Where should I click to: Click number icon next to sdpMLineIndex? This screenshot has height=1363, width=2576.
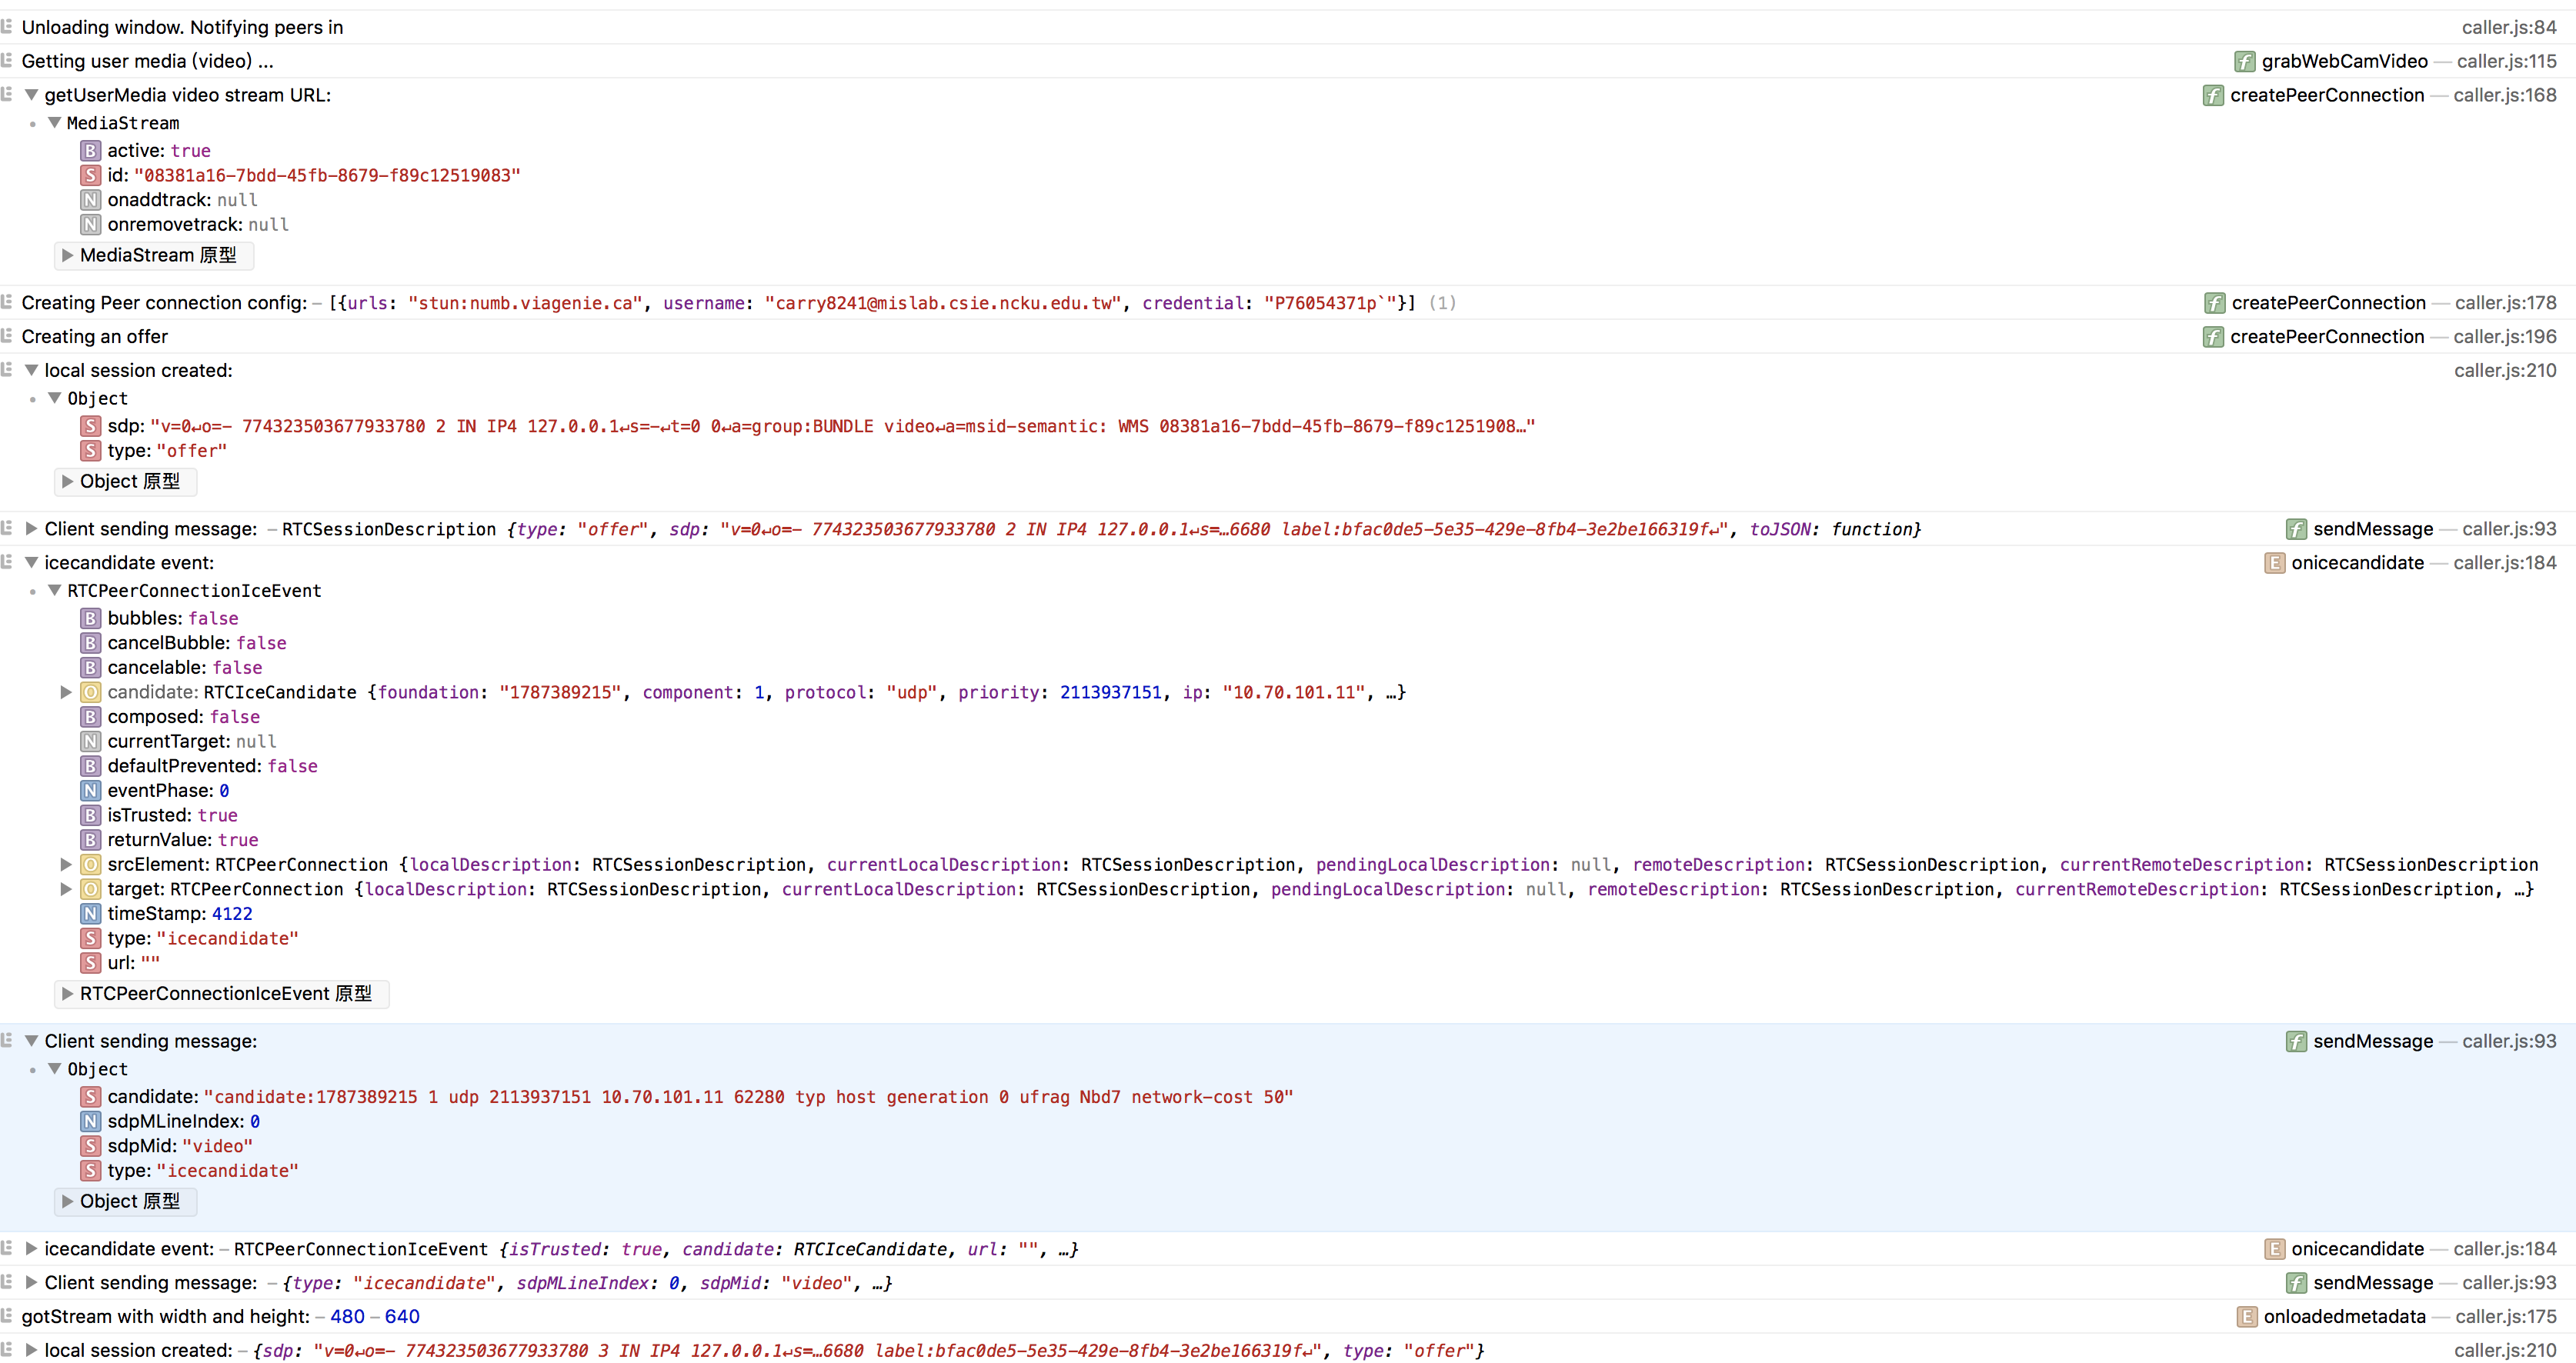[x=91, y=1122]
